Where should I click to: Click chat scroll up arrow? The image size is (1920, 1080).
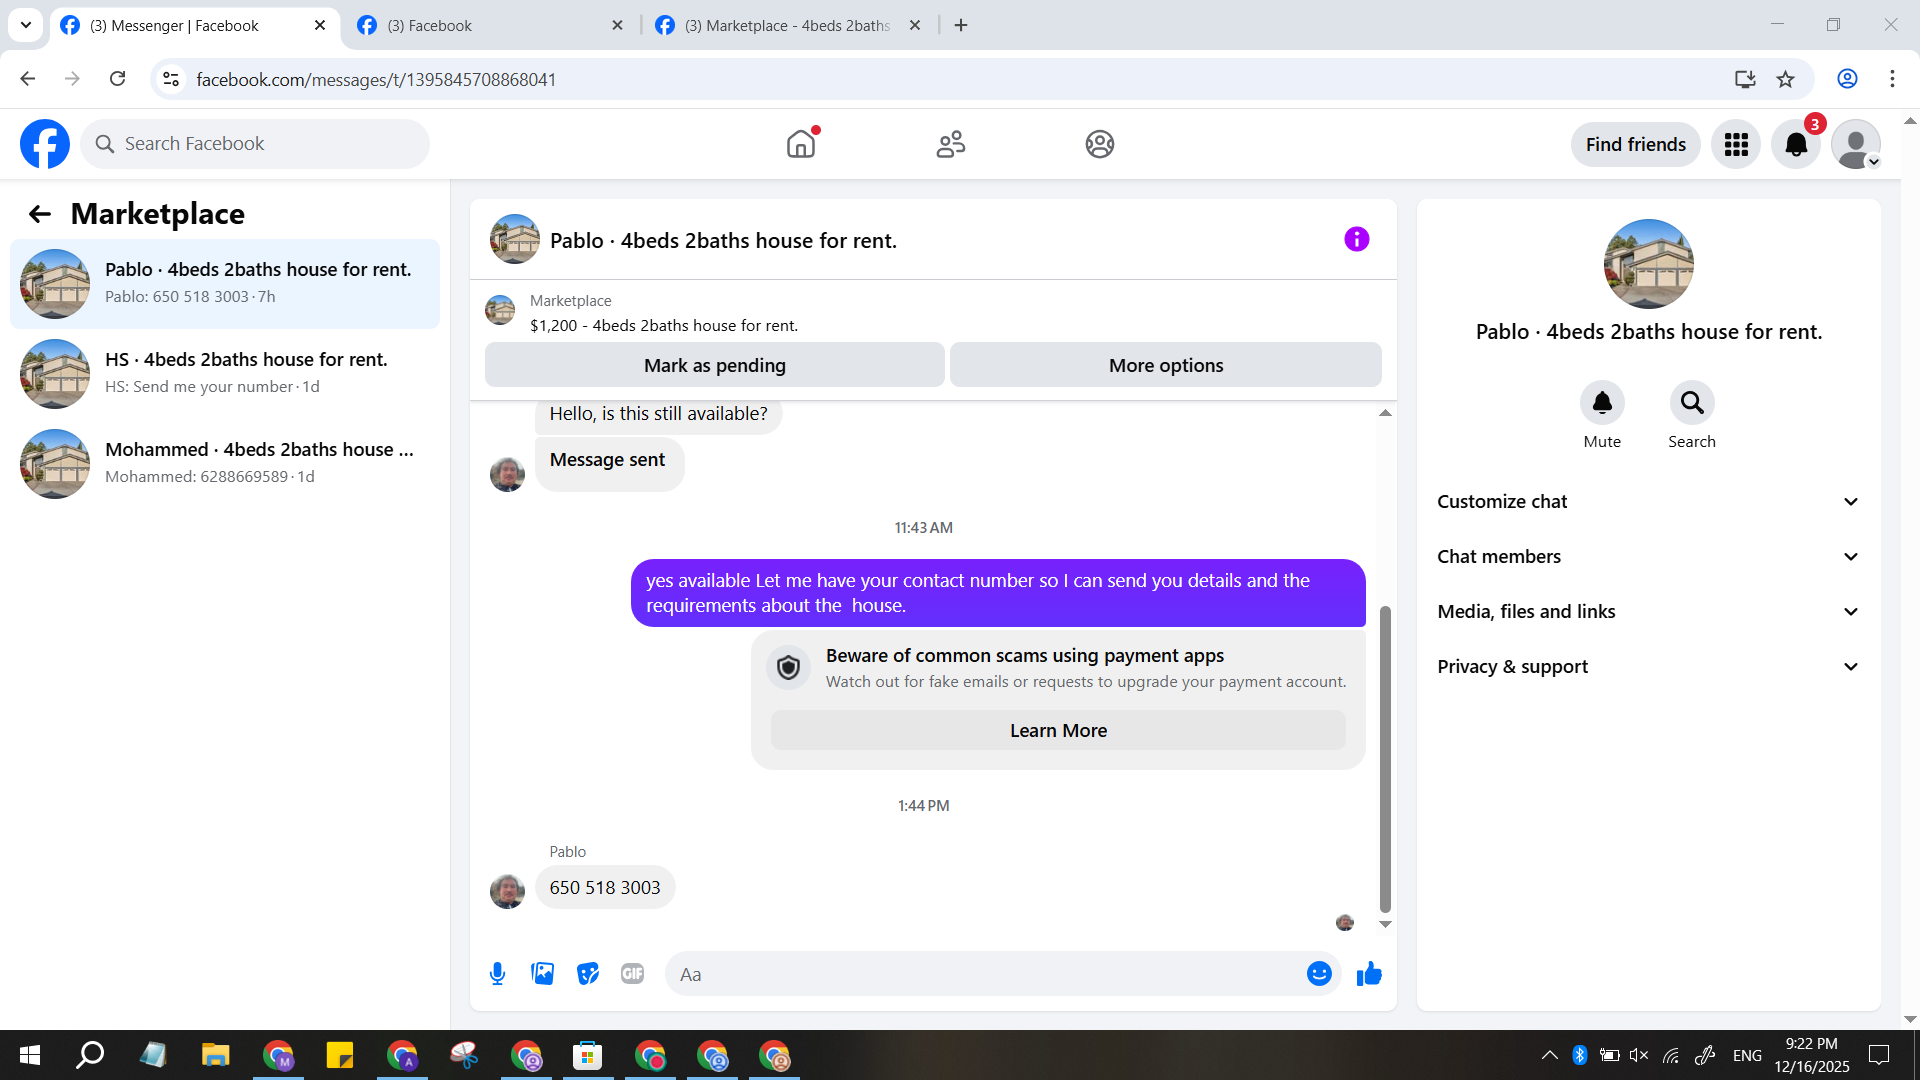[x=1385, y=413]
